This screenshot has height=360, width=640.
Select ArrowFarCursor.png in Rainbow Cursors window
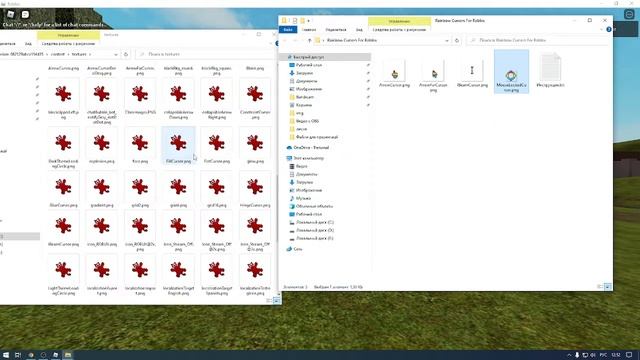click(x=433, y=75)
